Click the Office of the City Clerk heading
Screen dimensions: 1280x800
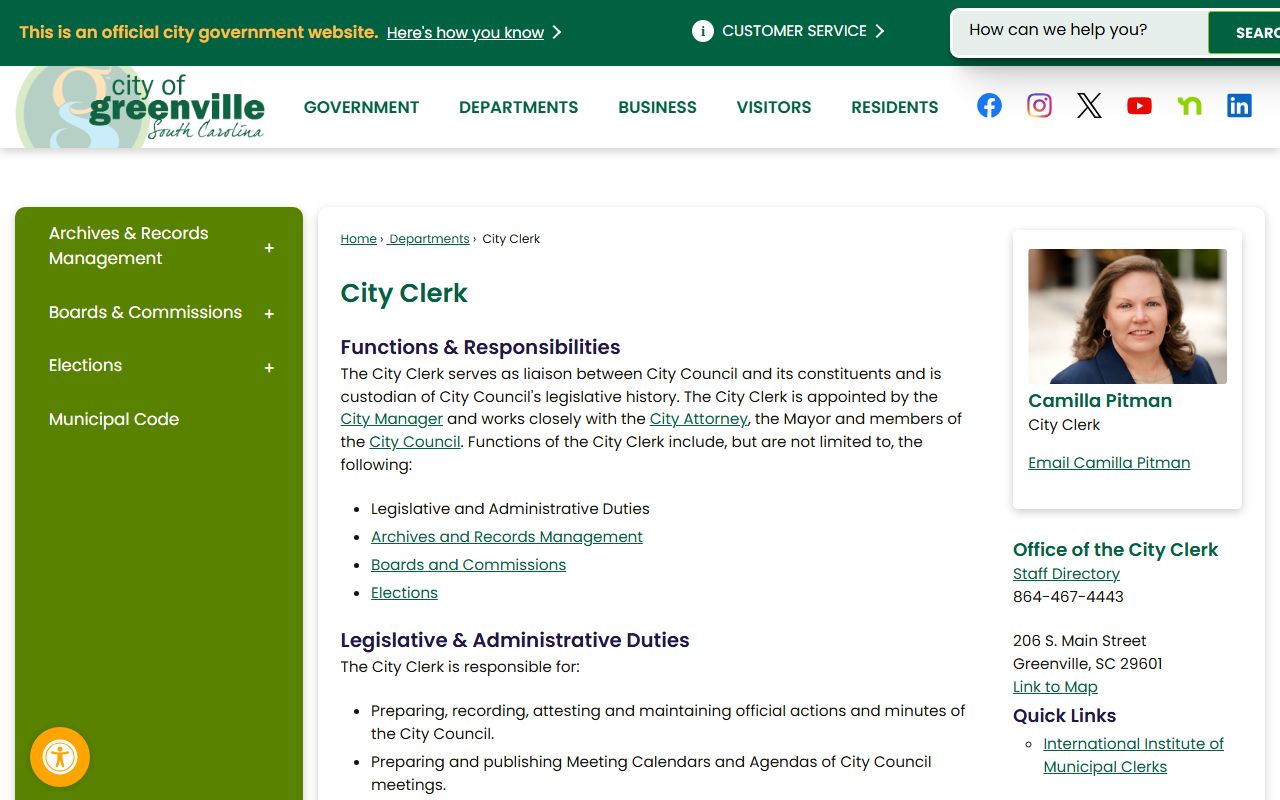pos(1115,550)
